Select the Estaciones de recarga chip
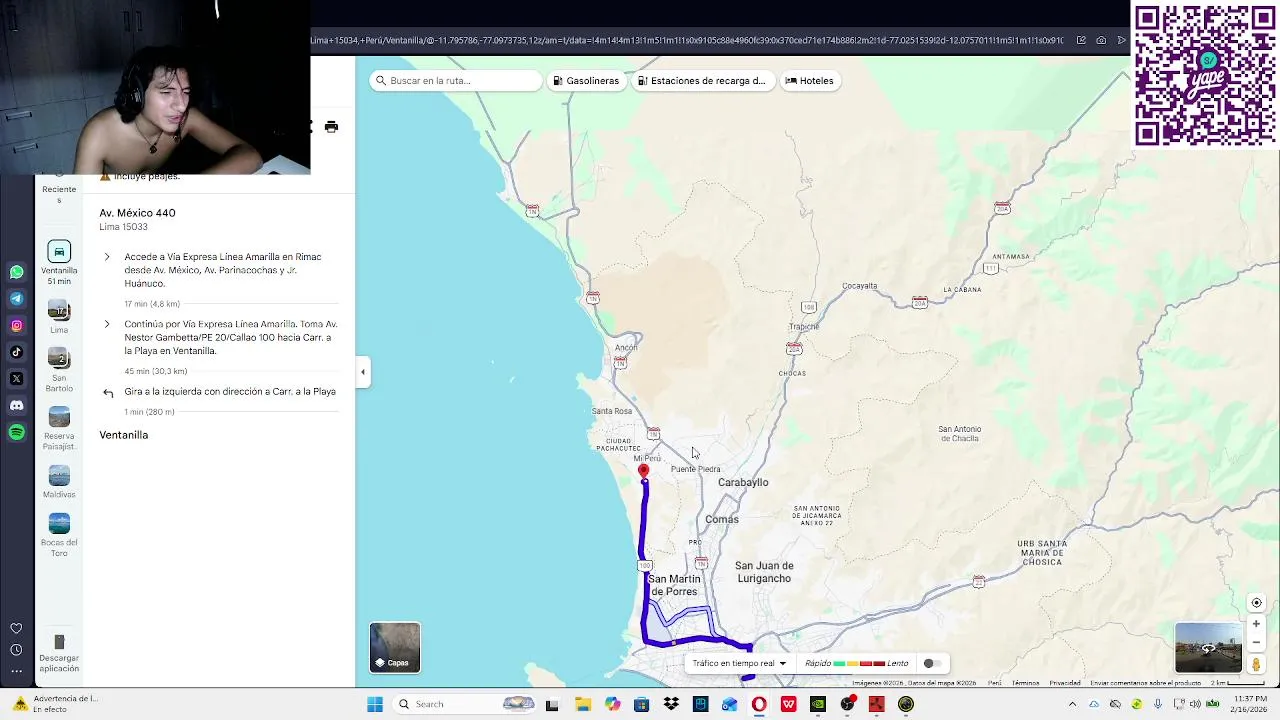 [x=702, y=81]
